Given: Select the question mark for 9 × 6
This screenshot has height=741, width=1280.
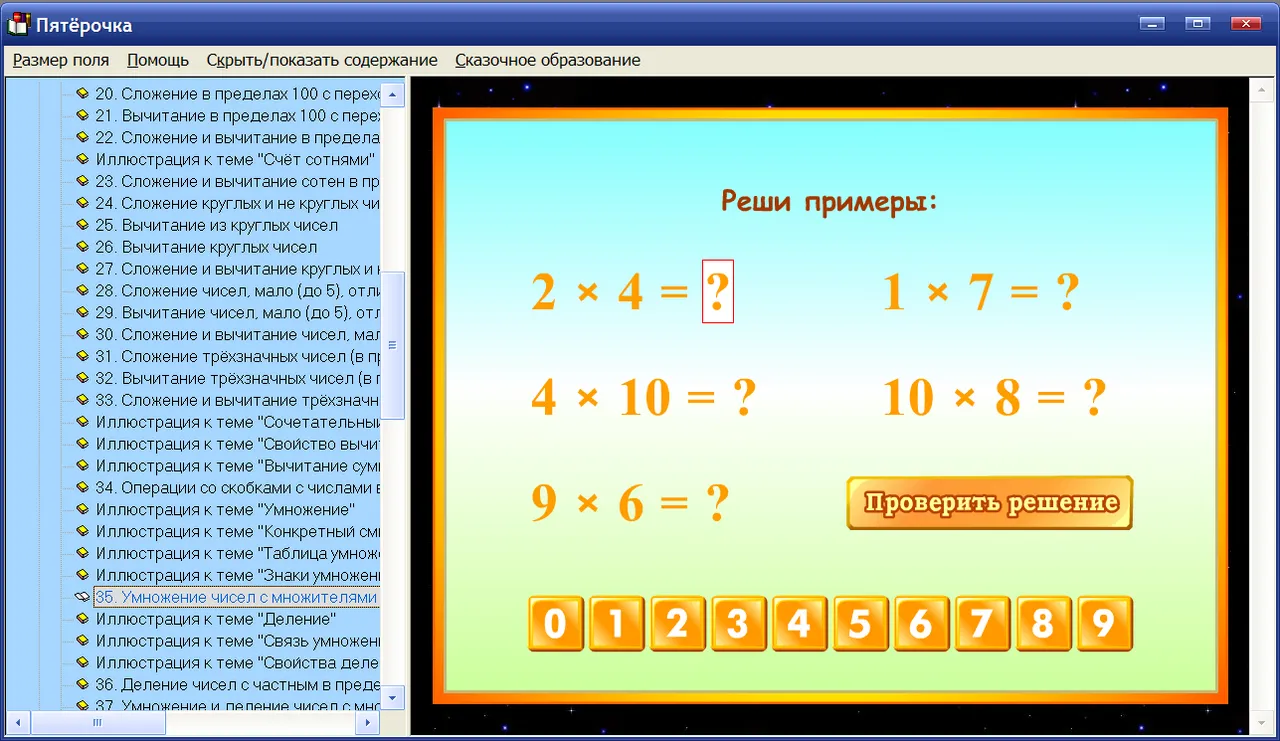Looking at the screenshot, I should [716, 503].
